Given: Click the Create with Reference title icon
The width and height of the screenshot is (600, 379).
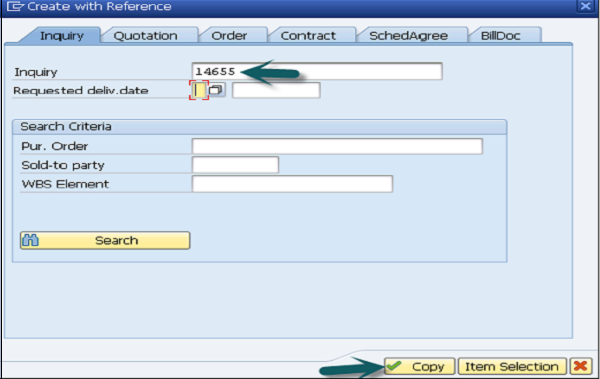Looking at the screenshot, I should tap(15, 6).
